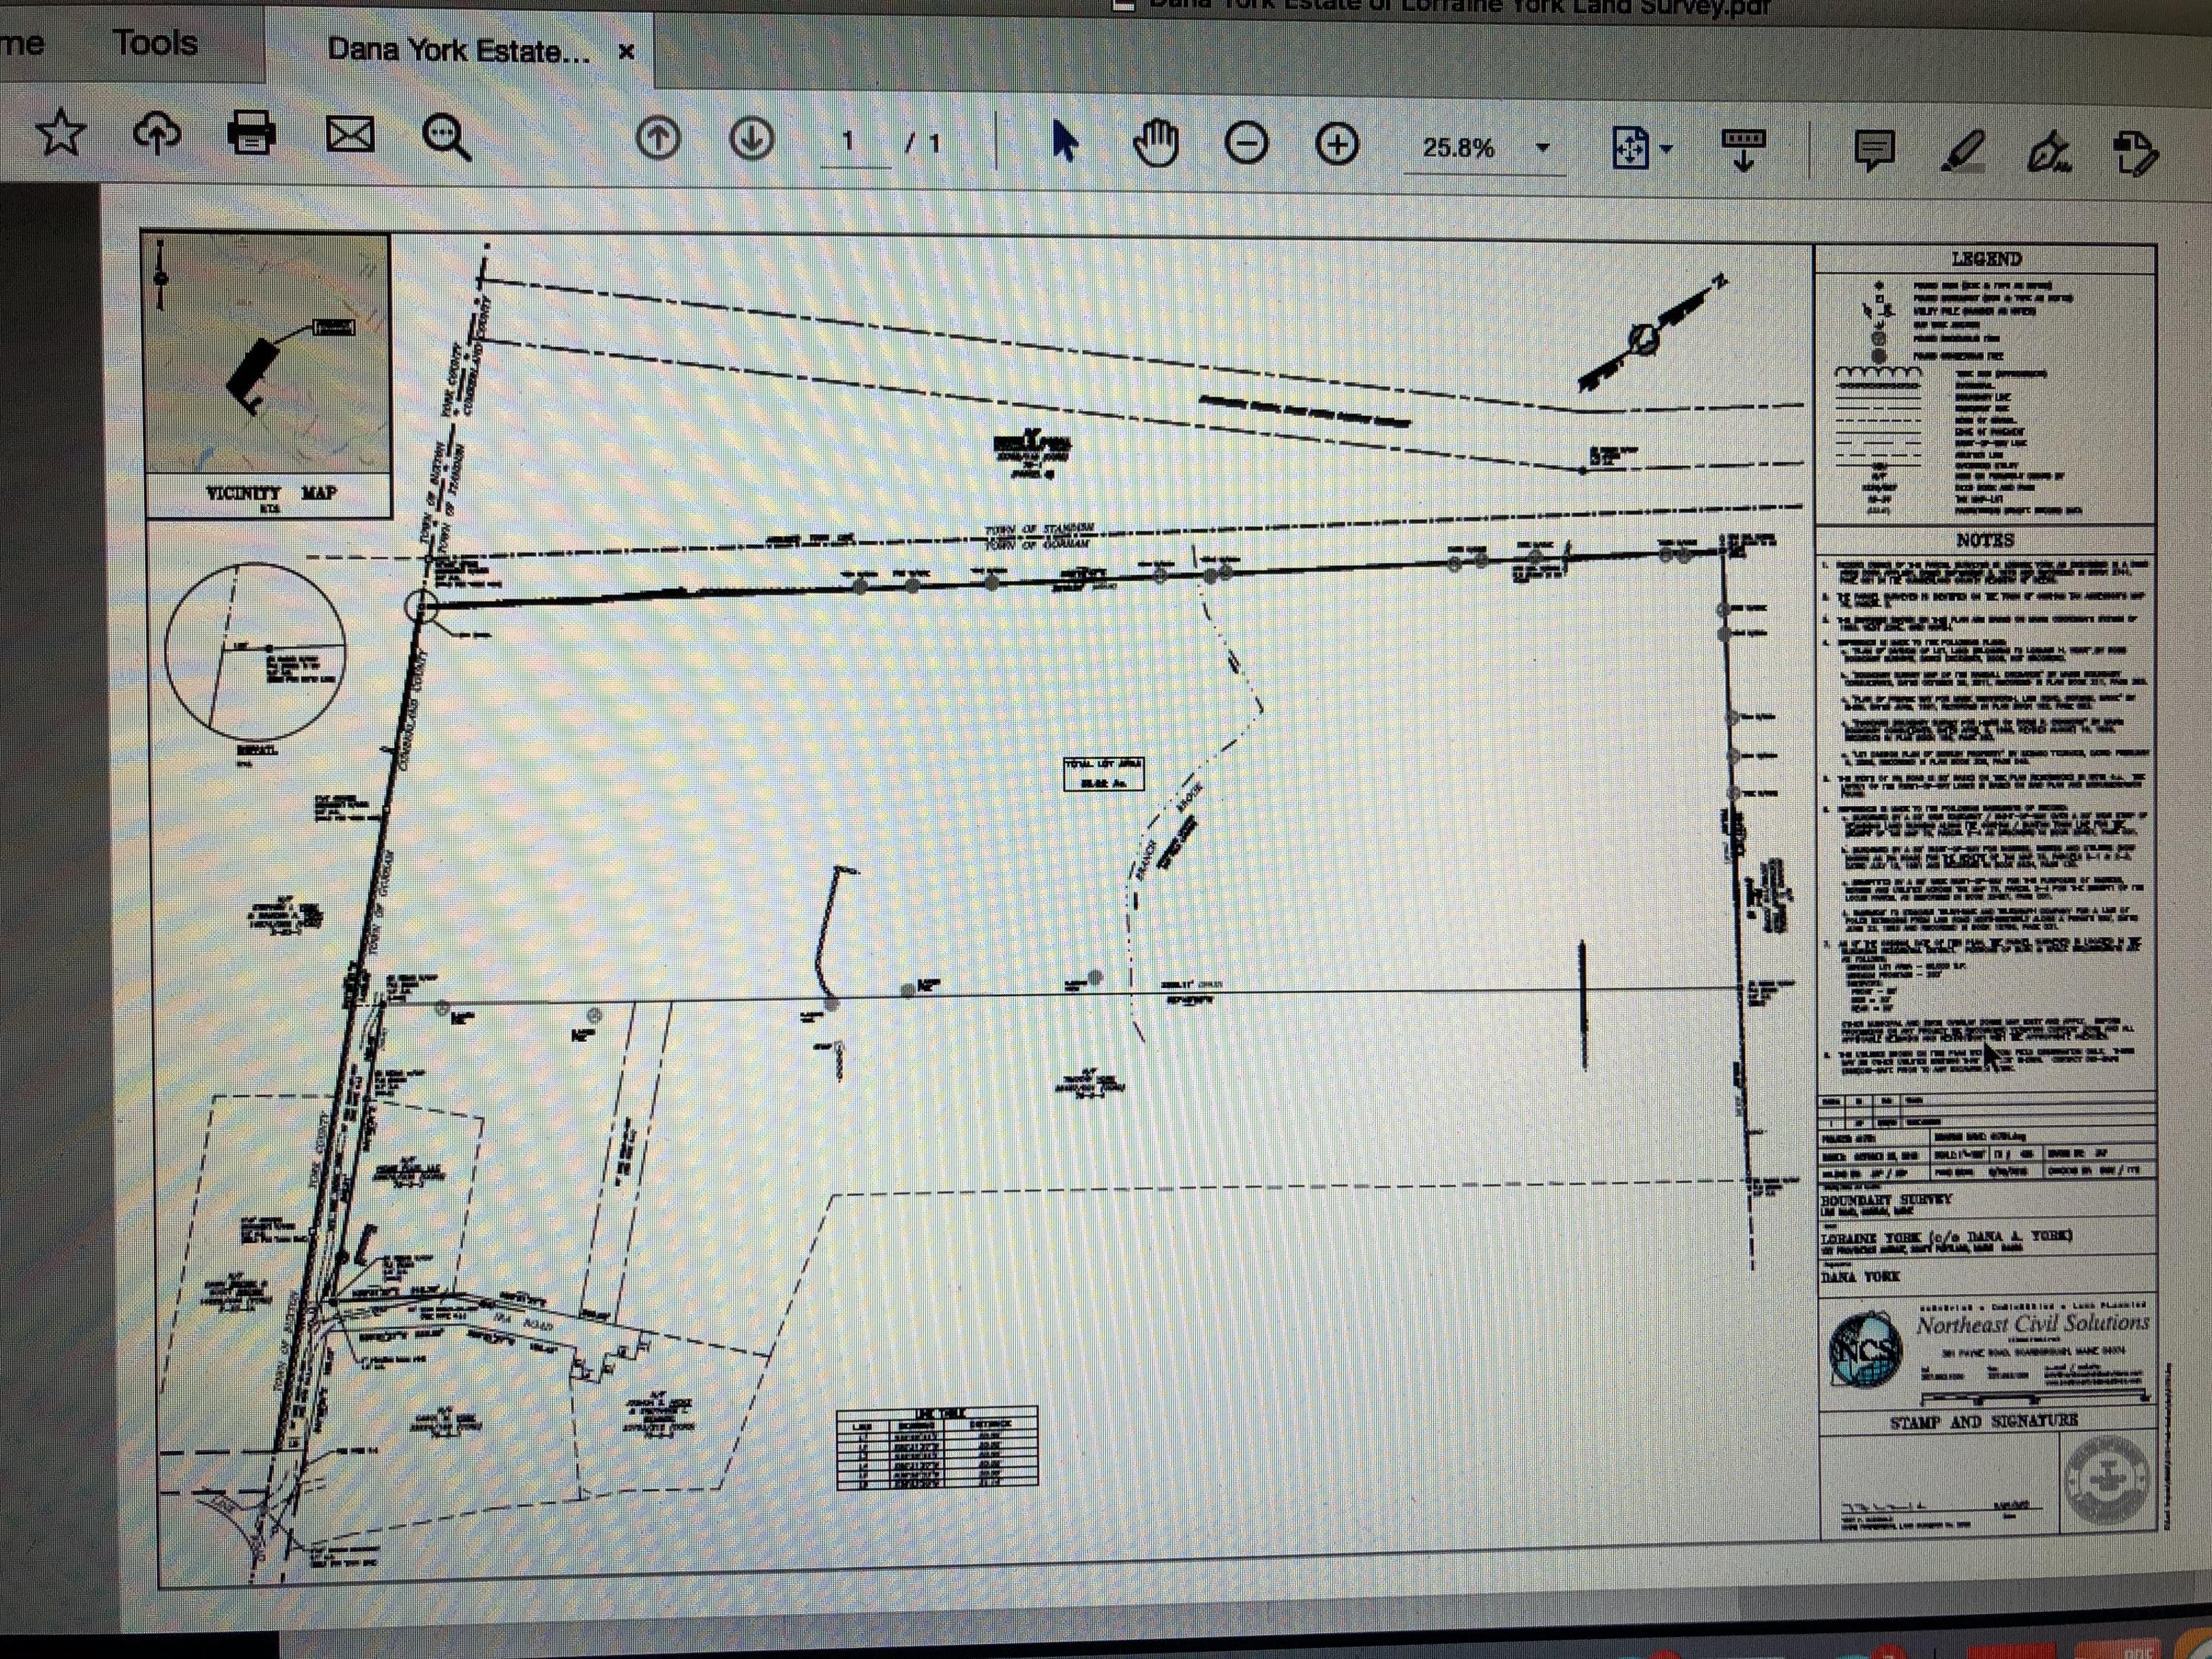Screen dimensions: 2212x1659
Task: Go to previous page arrow
Action: [x=657, y=139]
